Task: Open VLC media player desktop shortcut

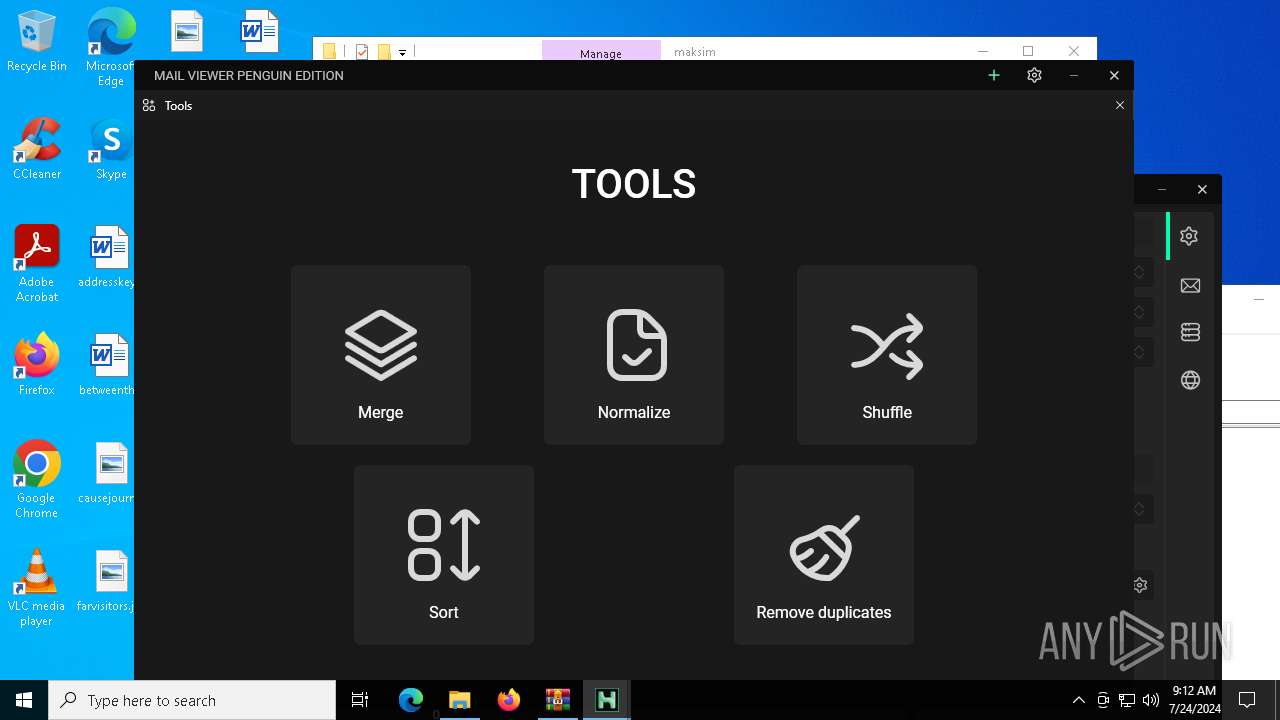Action: pos(37,588)
